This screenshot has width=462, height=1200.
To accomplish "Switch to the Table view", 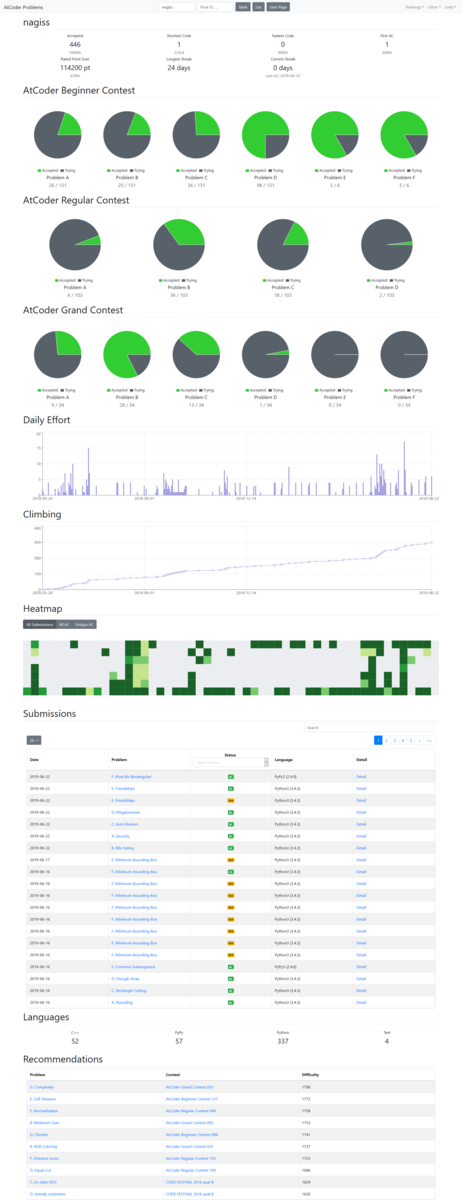I will 242,7.
